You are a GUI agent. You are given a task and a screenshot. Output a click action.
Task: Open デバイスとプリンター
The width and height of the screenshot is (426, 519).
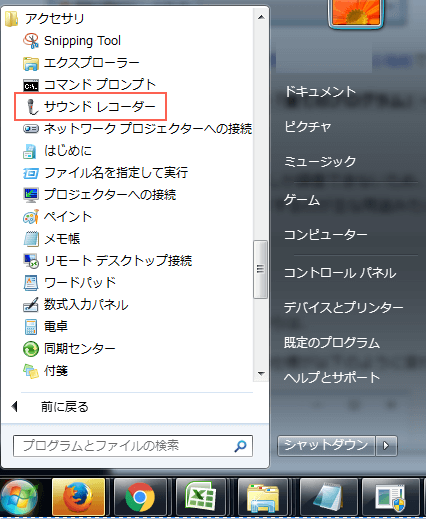click(344, 308)
